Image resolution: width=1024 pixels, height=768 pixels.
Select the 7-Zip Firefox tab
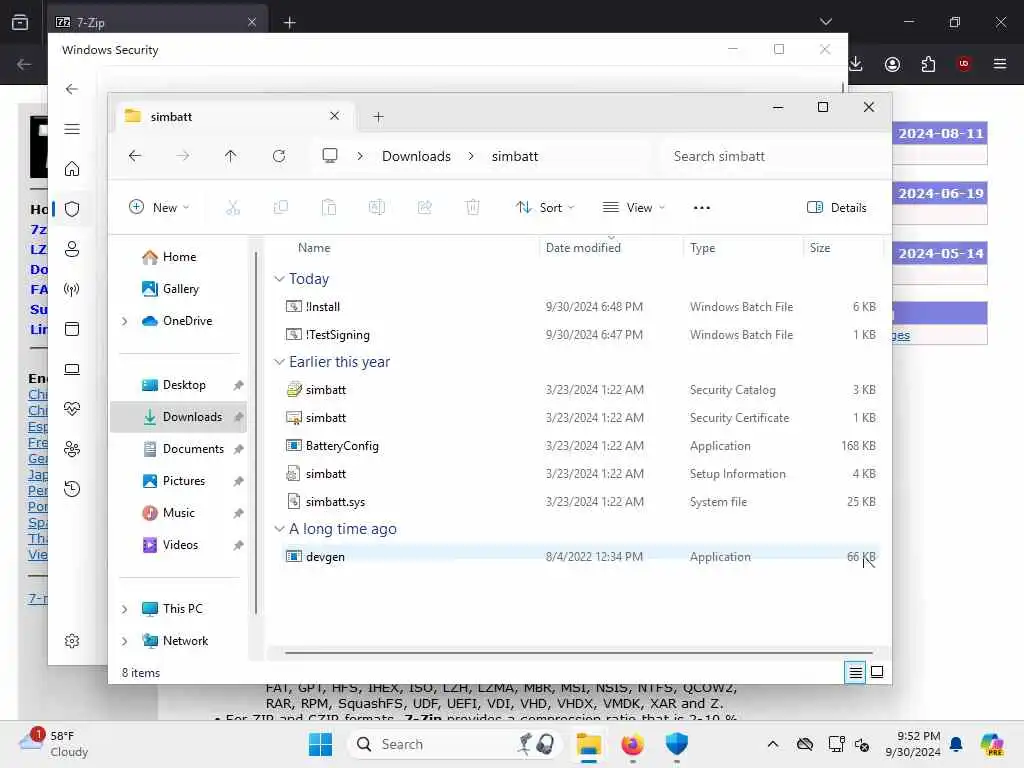[157, 22]
